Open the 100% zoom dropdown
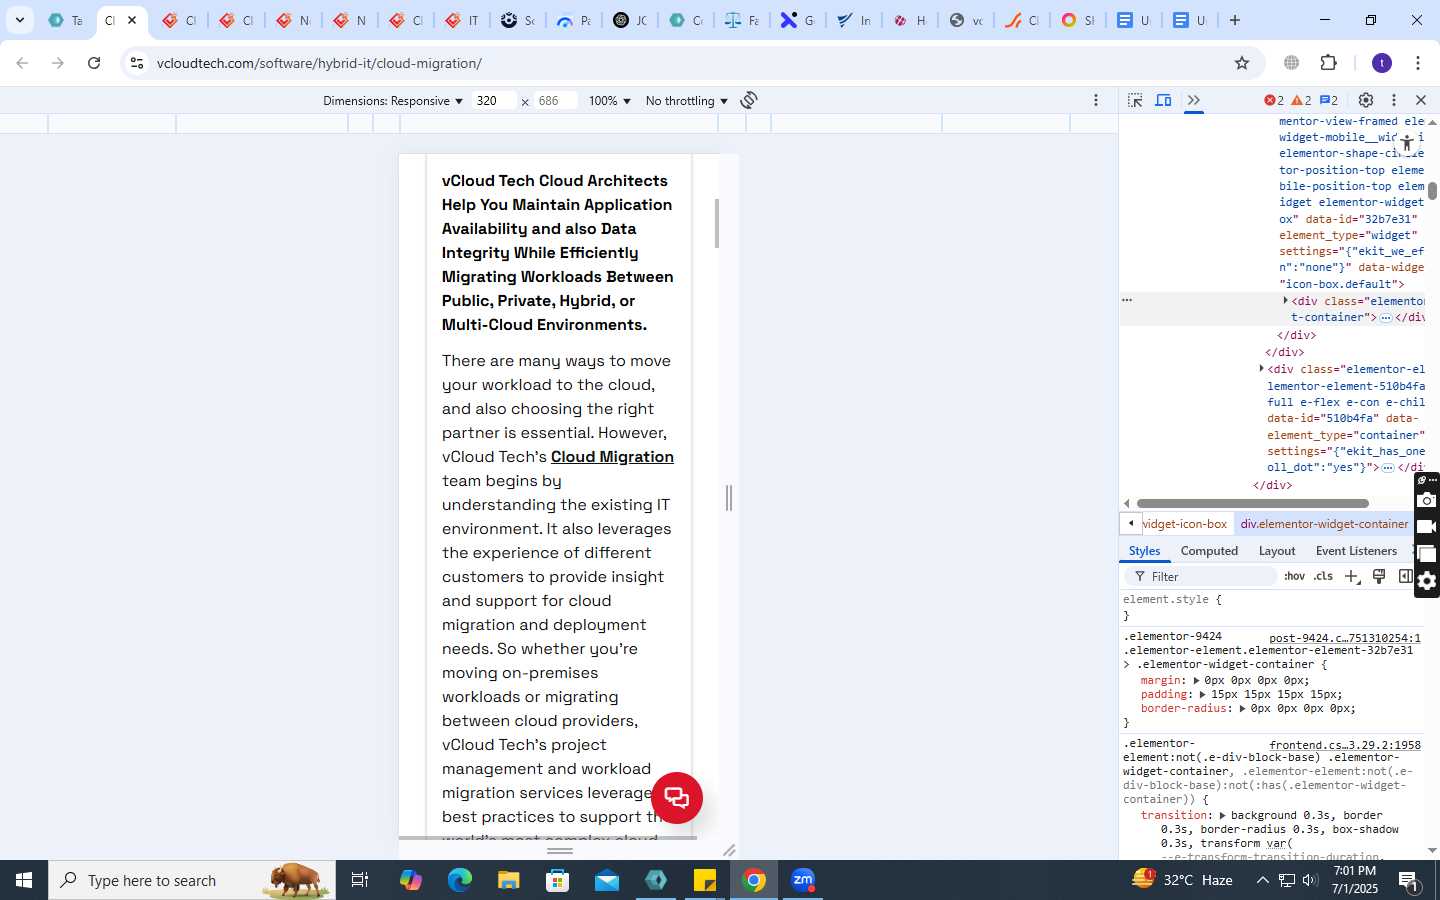The image size is (1440, 900). point(609,101)
